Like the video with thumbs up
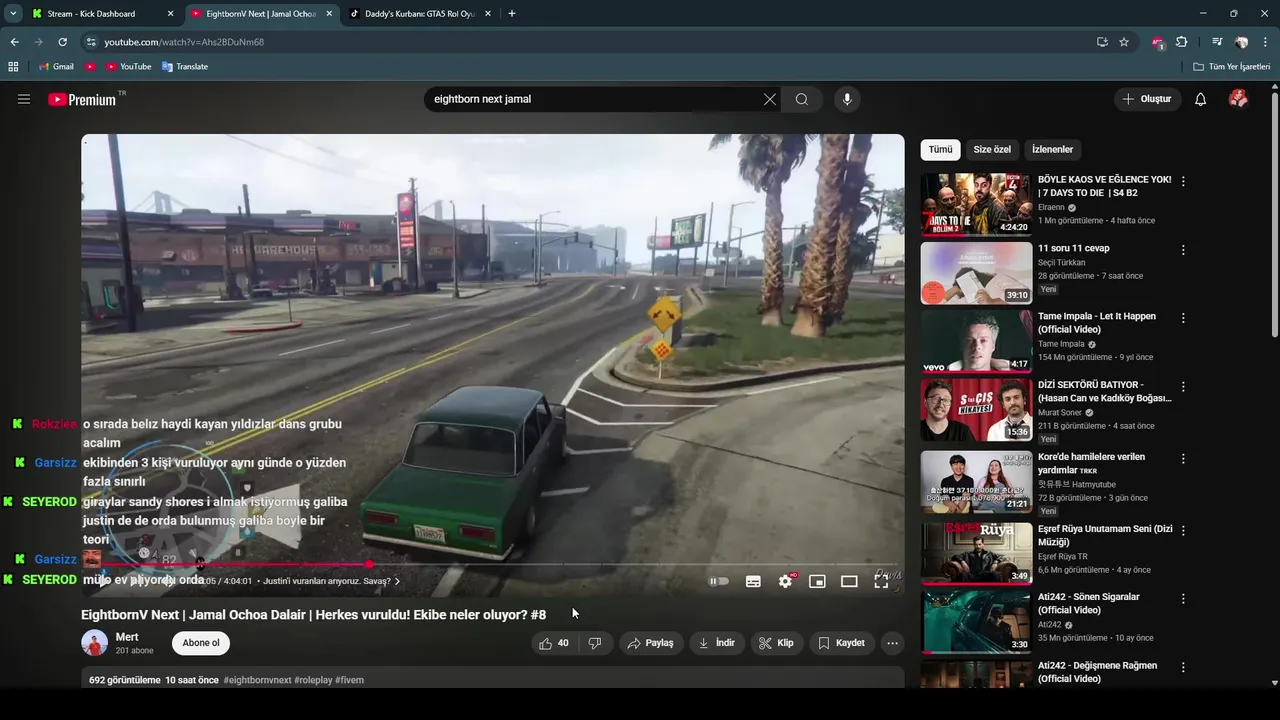This screenshot has height=720, width=1280. pyautogui.click(x=553, y=643)
